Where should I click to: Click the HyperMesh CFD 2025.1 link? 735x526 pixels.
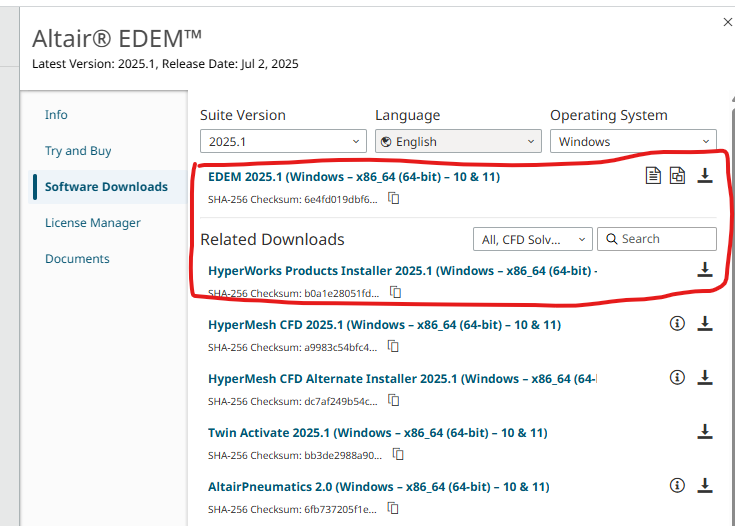pyautogui.click(x=384, y=325)
